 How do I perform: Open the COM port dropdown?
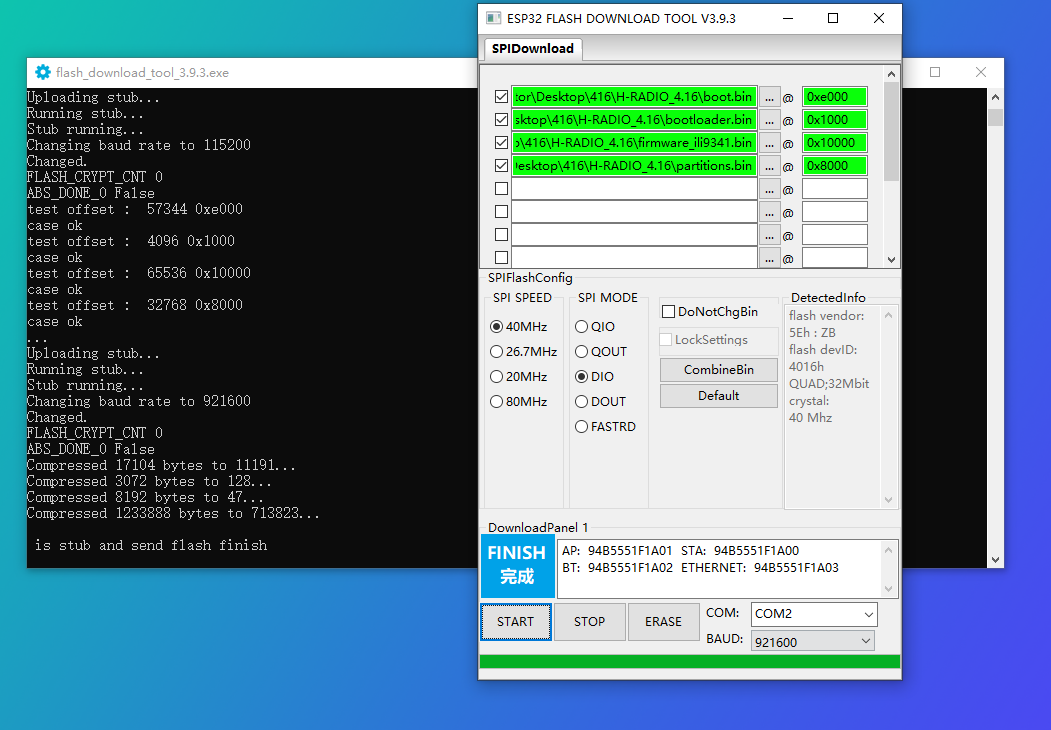(x=868, y=614)
